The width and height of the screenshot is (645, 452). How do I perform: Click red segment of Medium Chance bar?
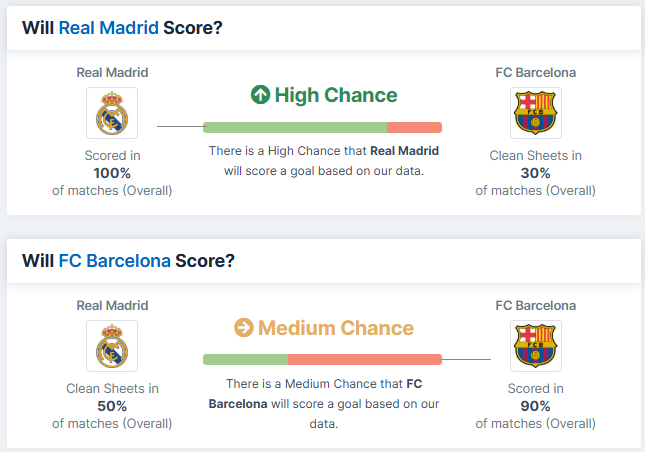click(365, 359)
